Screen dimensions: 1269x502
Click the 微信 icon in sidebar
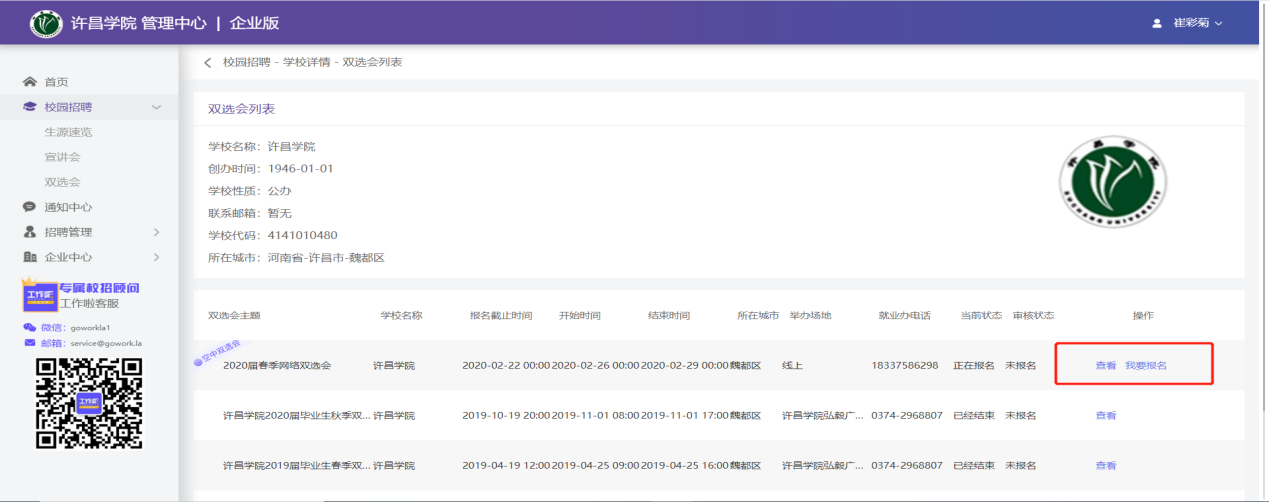29,327
